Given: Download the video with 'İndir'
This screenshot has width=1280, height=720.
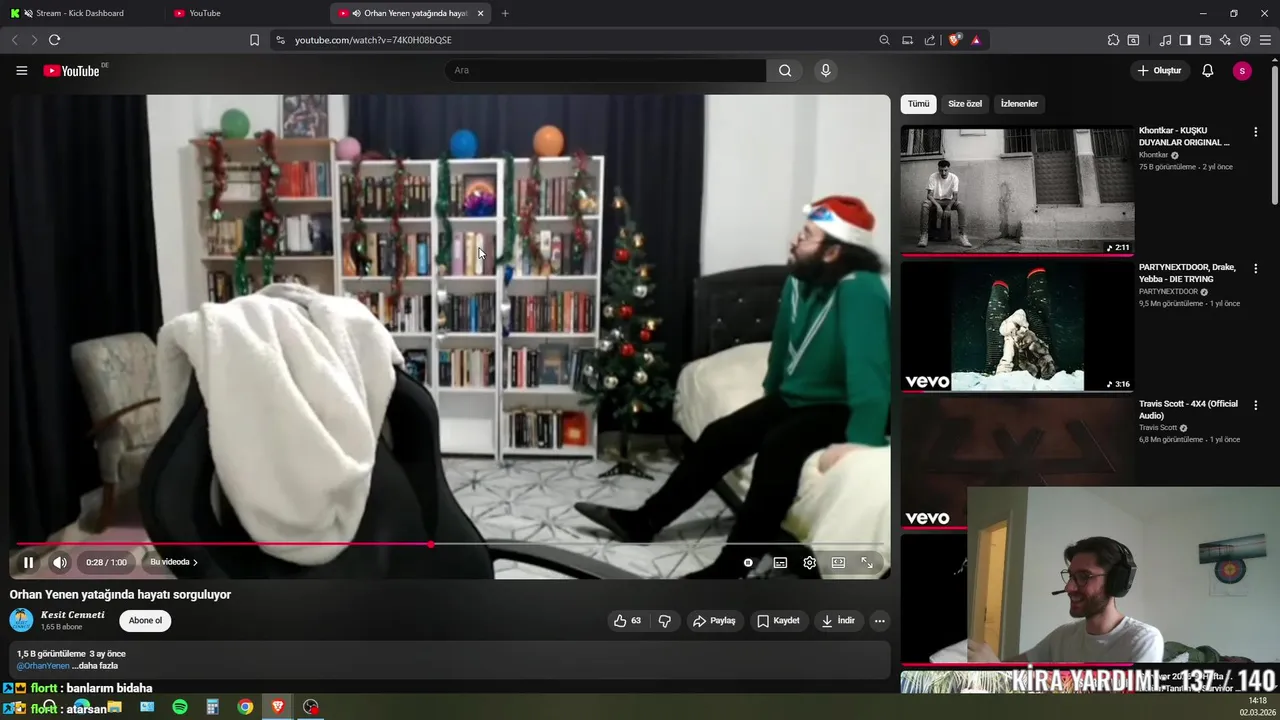Looking at the screenshot, I should (x=838, y=621).
